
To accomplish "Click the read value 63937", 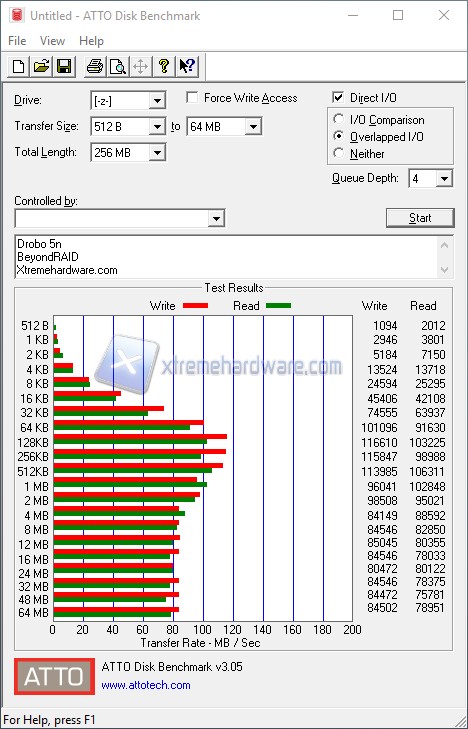I will (430, 412).
